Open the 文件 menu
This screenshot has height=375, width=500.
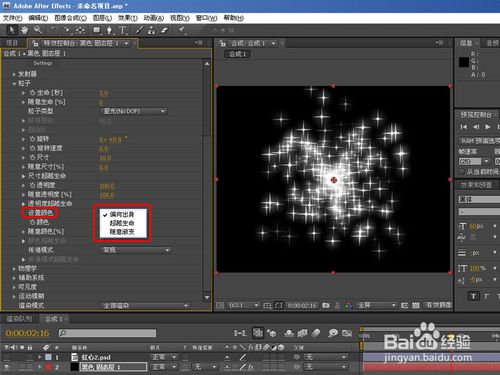(x=12, y=18)
